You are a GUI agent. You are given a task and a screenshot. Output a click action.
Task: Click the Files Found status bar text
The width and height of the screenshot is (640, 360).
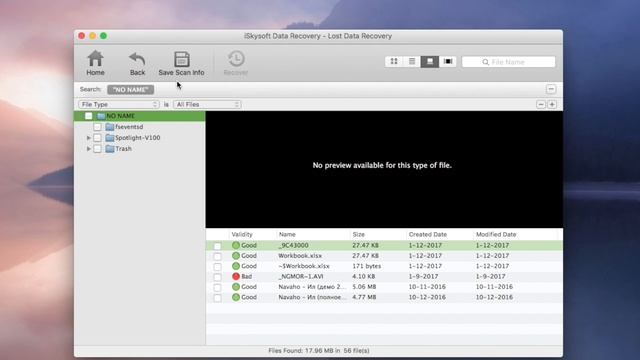(x=319, y=351)
